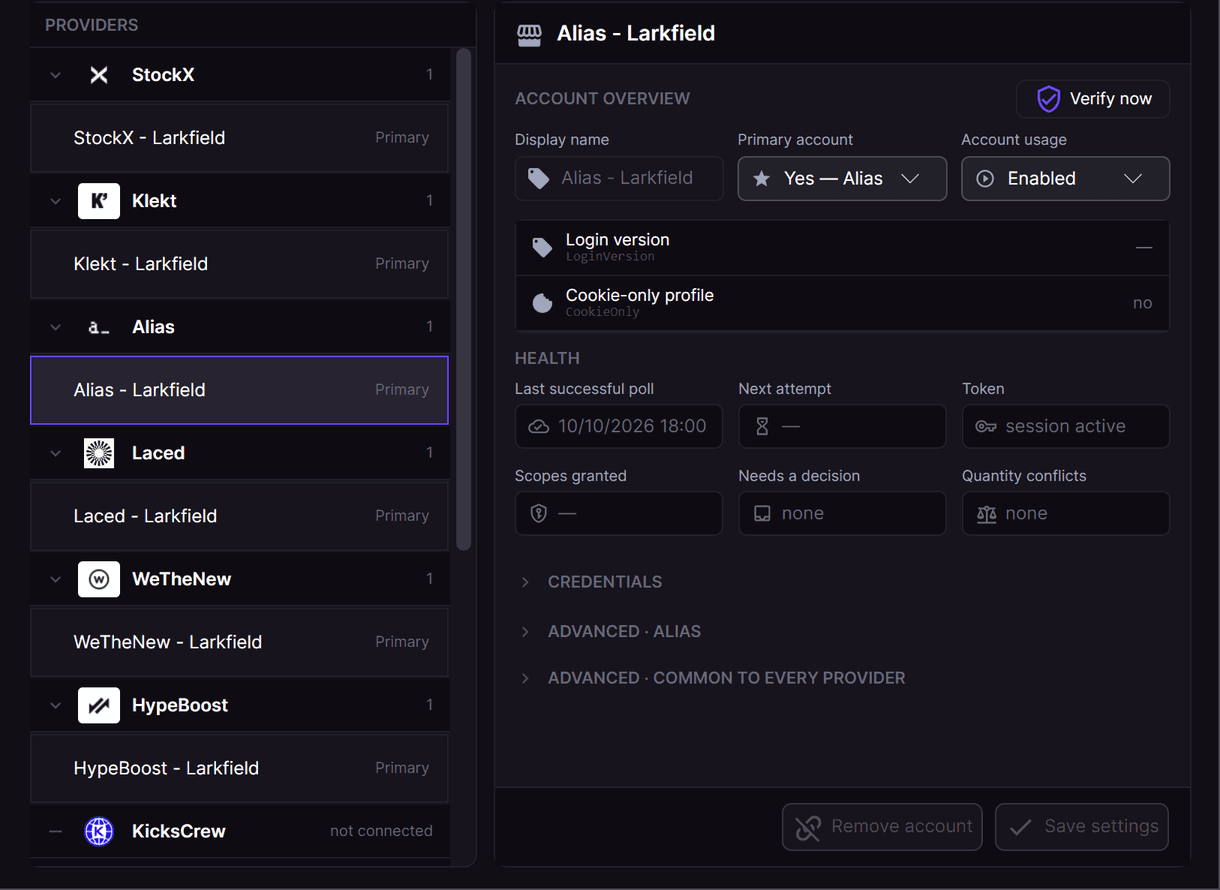Viewport: 1220px width, 890px height.
Task: Click the Quantity conflicts none field
Action: (1066, 513)
